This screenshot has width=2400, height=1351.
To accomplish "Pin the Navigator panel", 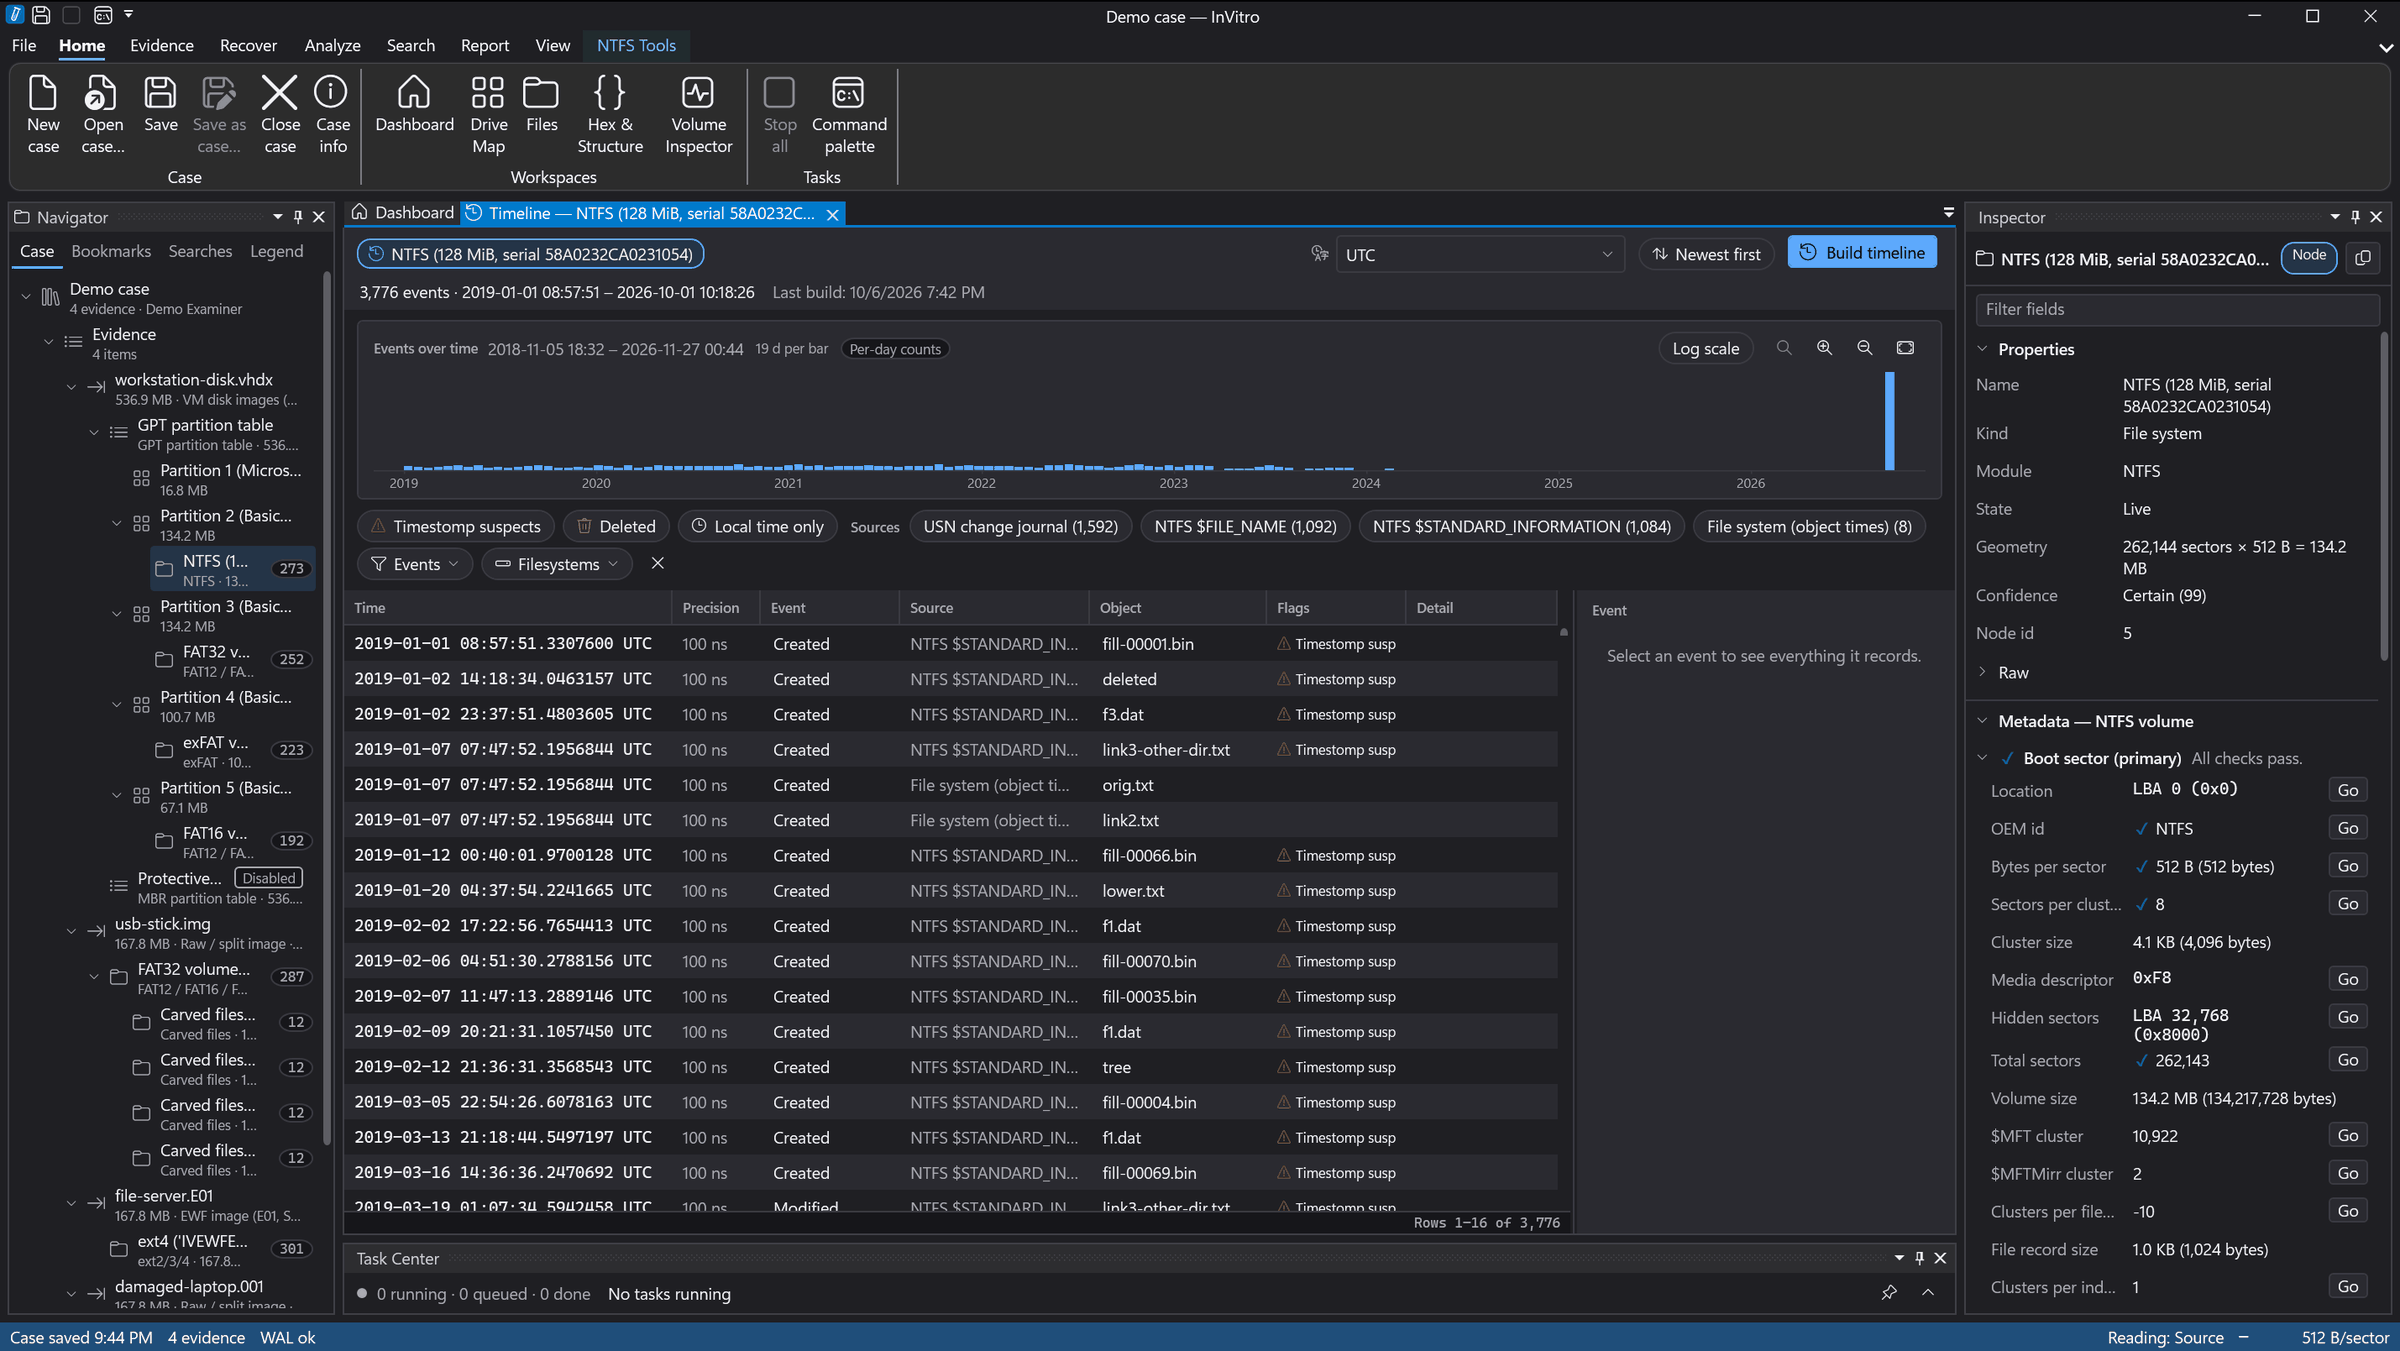I will pos(297,217).
